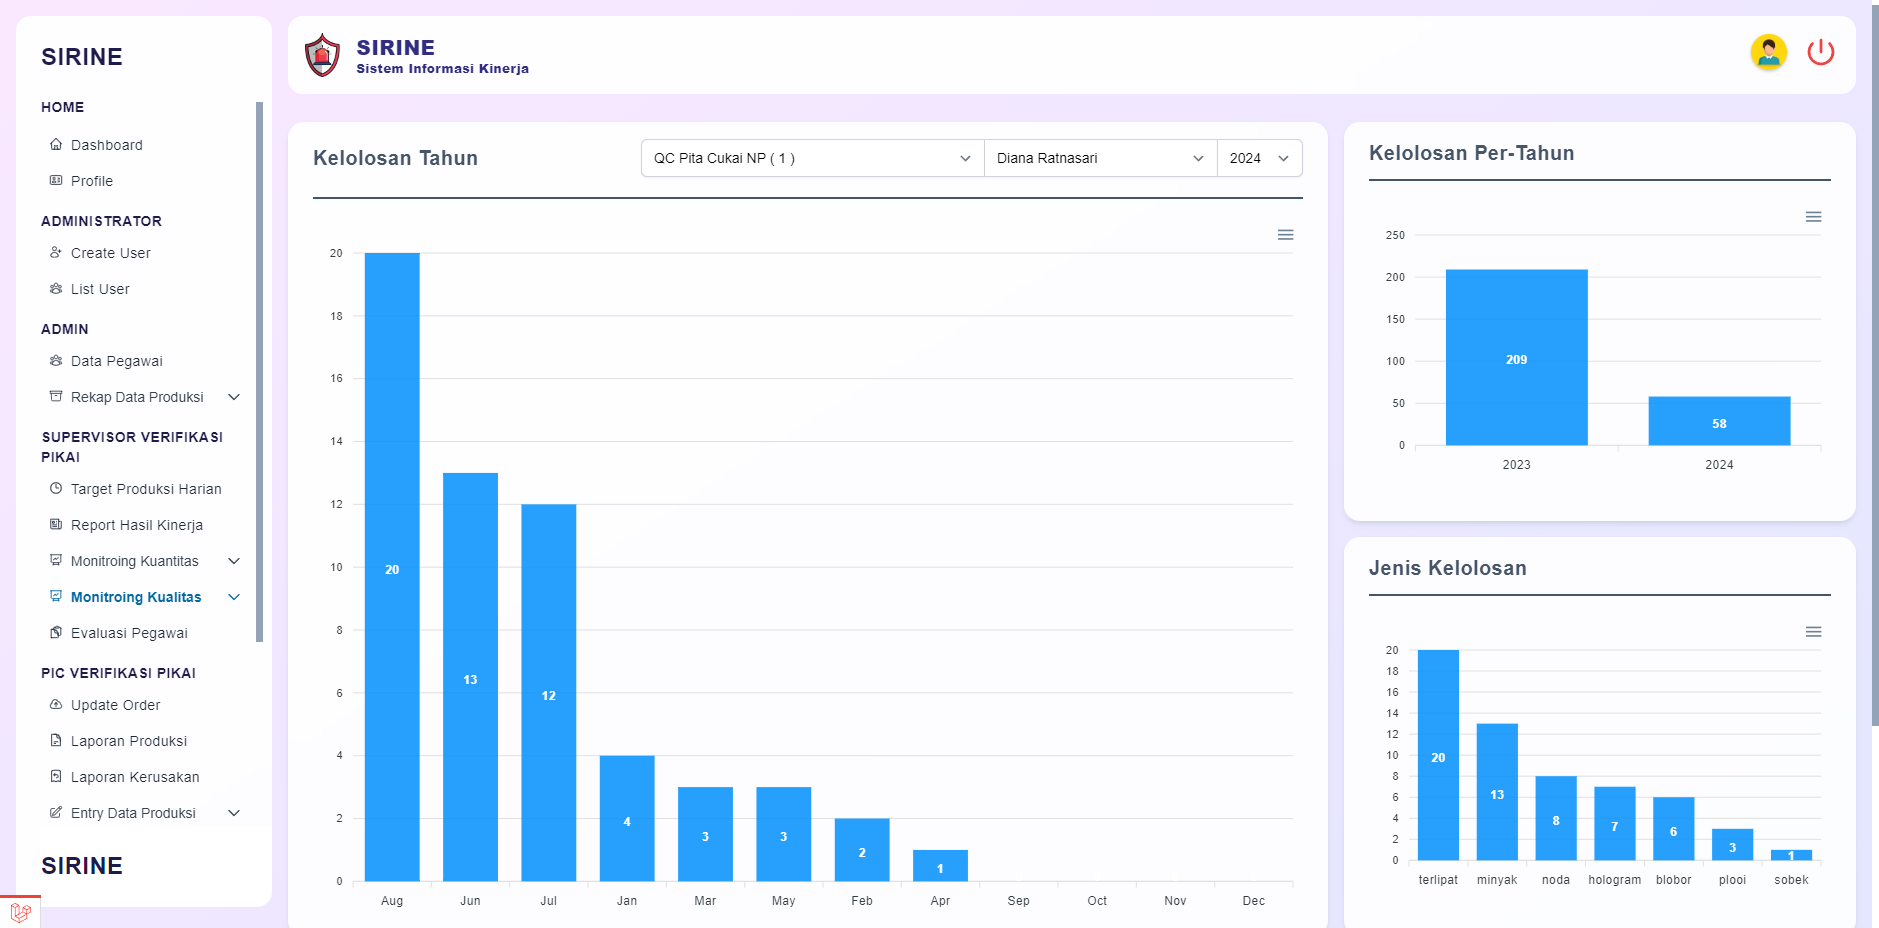Click the SIRINE shield logo
The width and height of the screenshot is (1879, 928).
[322, 56]
